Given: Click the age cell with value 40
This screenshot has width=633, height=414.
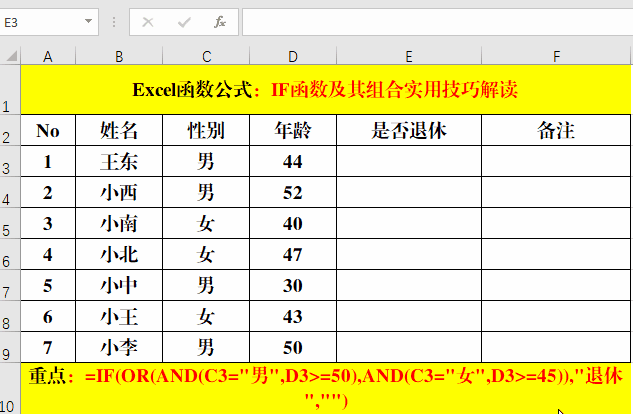Looking at the screenshot, I should [x=293, y=223].
